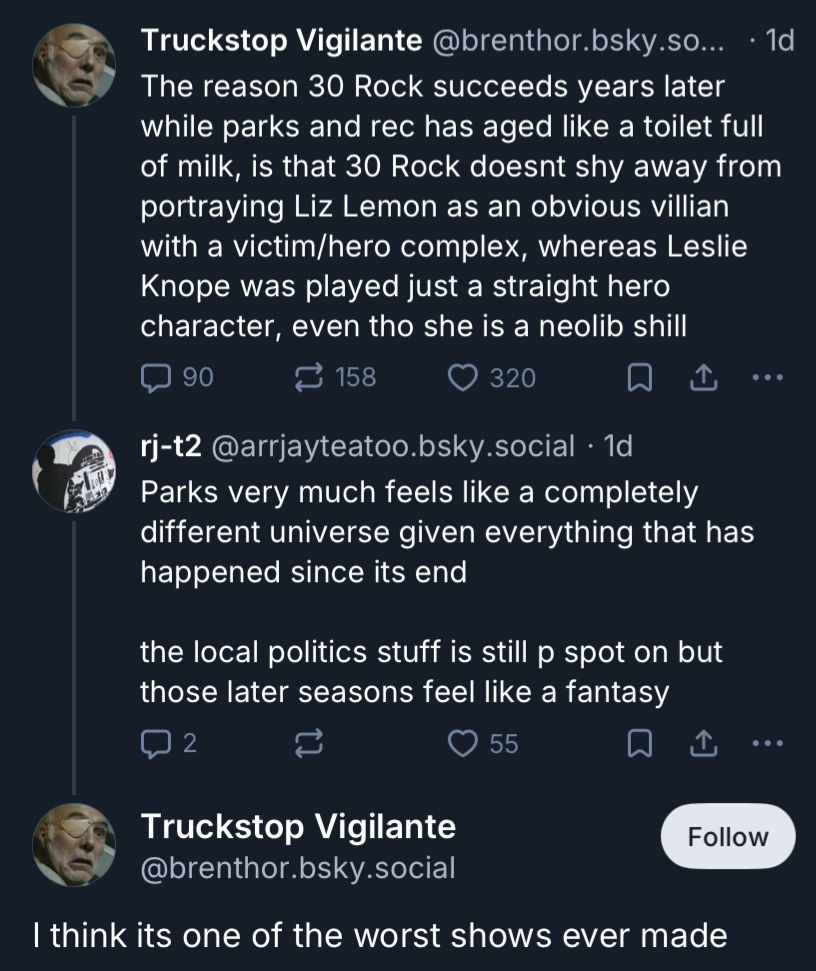Open avatar next to the Follow button
This screenshot has height=971, width=816.
point(74,845)
